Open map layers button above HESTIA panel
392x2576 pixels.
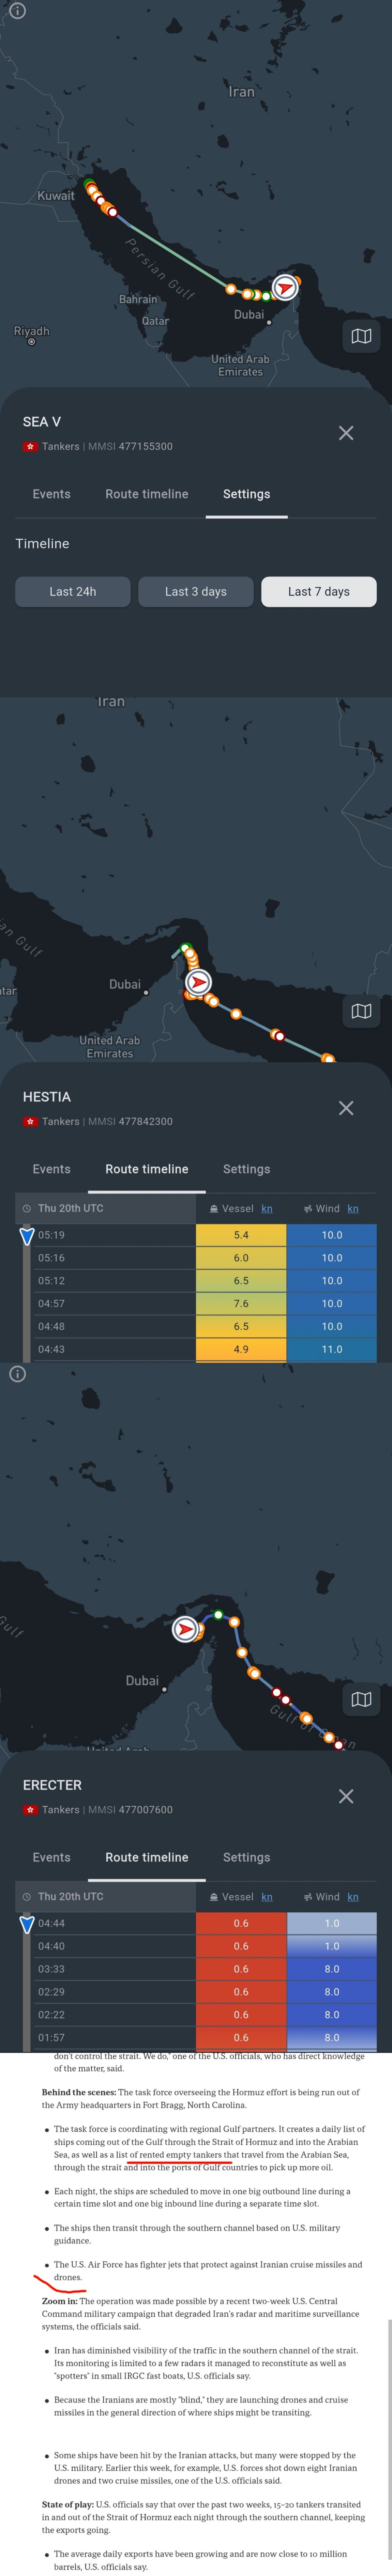pyautogui.click(x=361, y=1011)
